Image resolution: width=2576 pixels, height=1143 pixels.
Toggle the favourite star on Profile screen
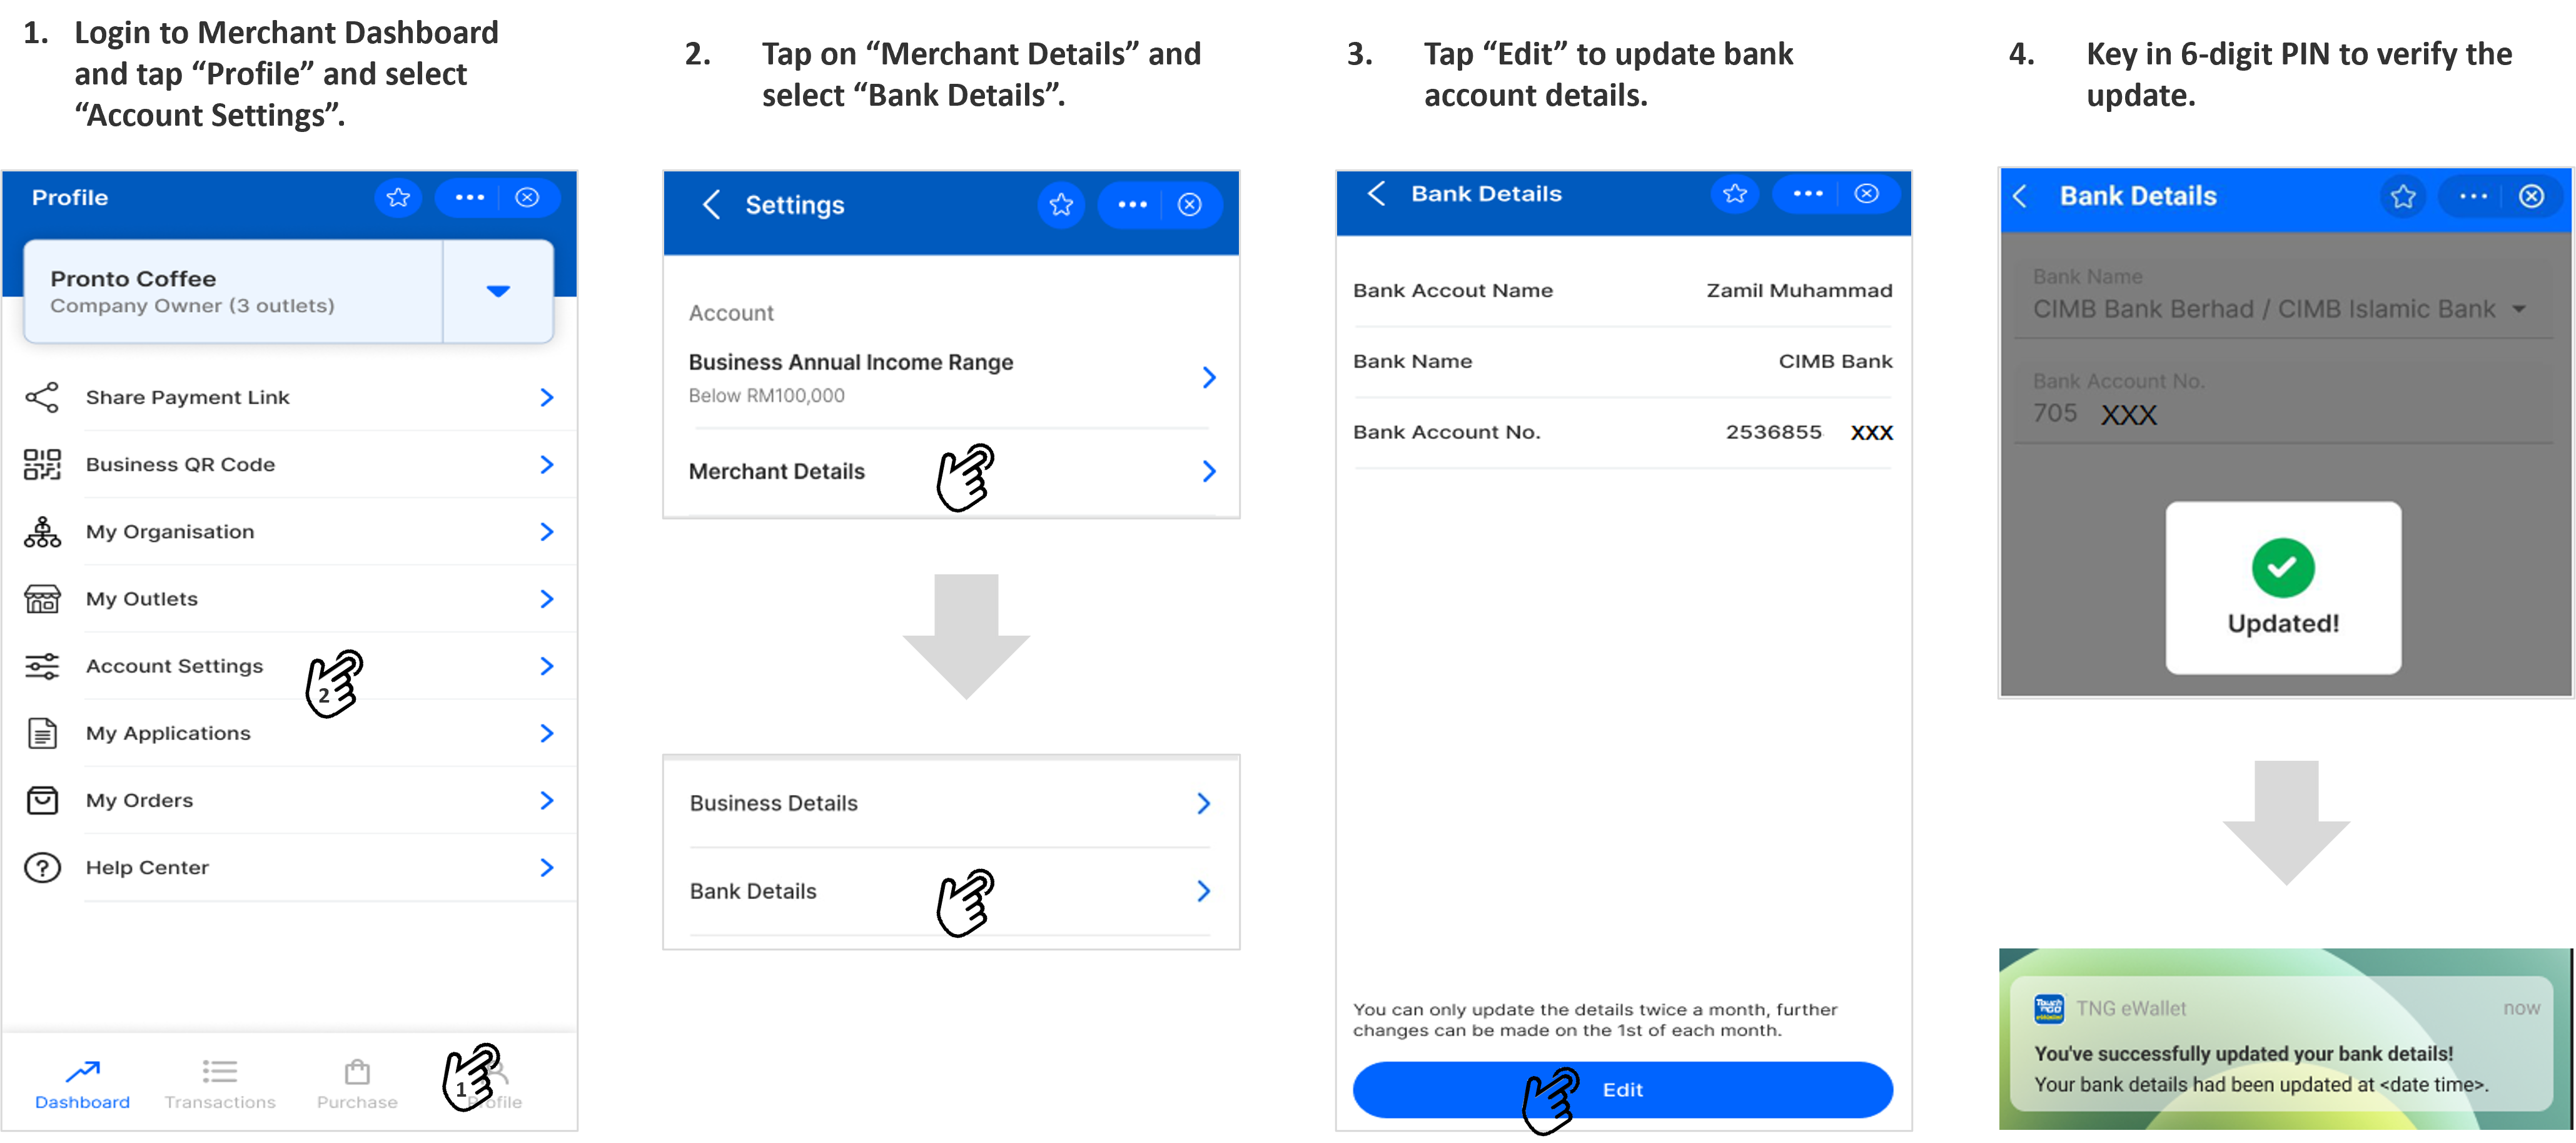(x=399, y=197)
